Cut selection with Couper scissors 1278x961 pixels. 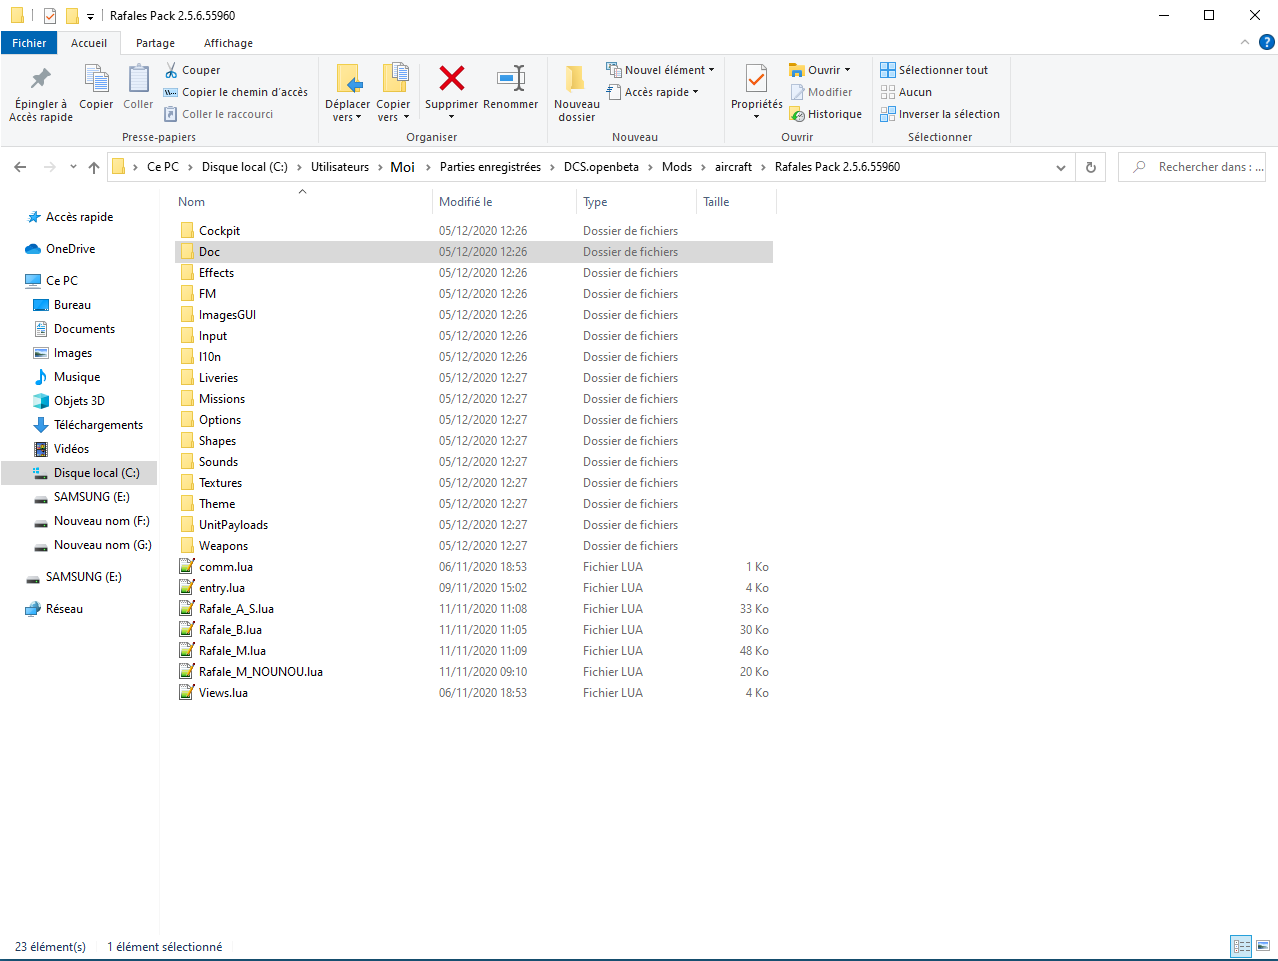(x=192, y=70)
